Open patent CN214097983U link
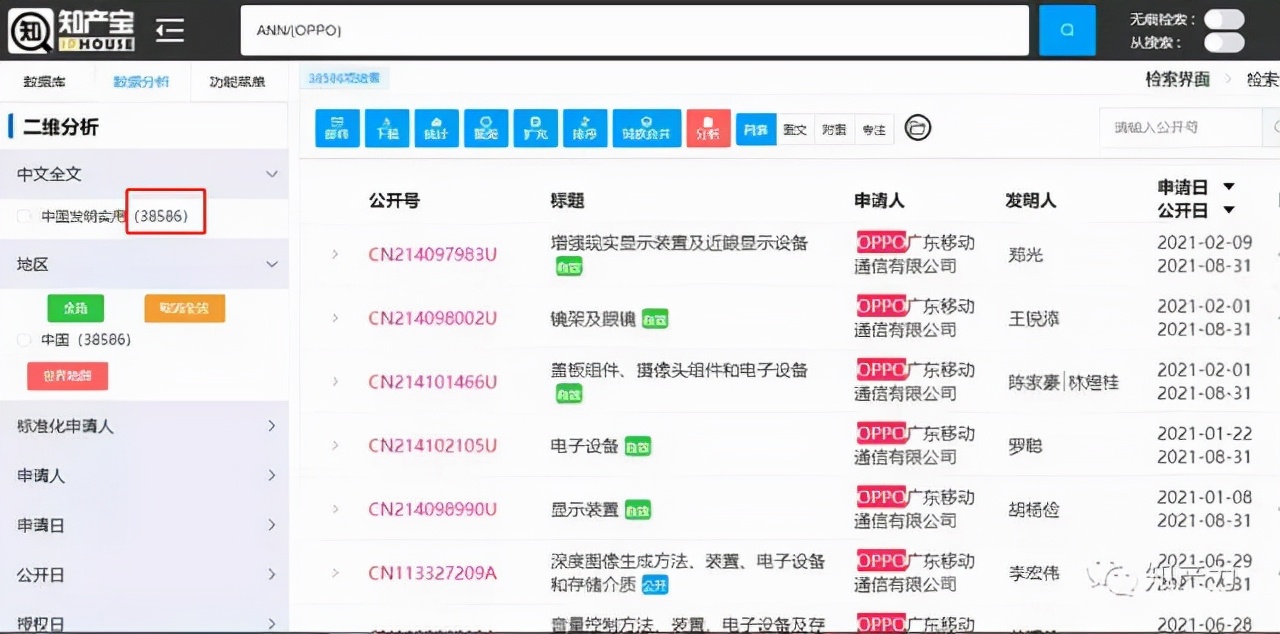The width and height of the screenshot is (1280, 634). (x=432, y=254)
